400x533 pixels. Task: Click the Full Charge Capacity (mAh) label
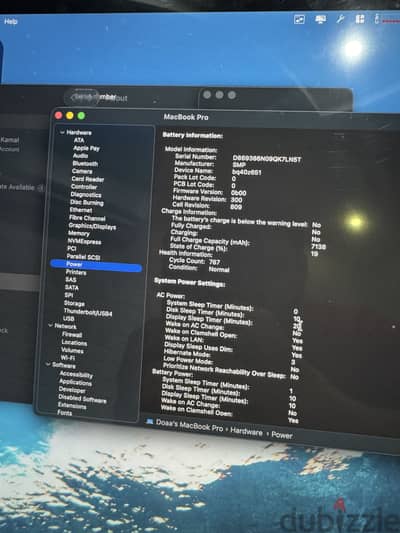[x=210, y=241]
